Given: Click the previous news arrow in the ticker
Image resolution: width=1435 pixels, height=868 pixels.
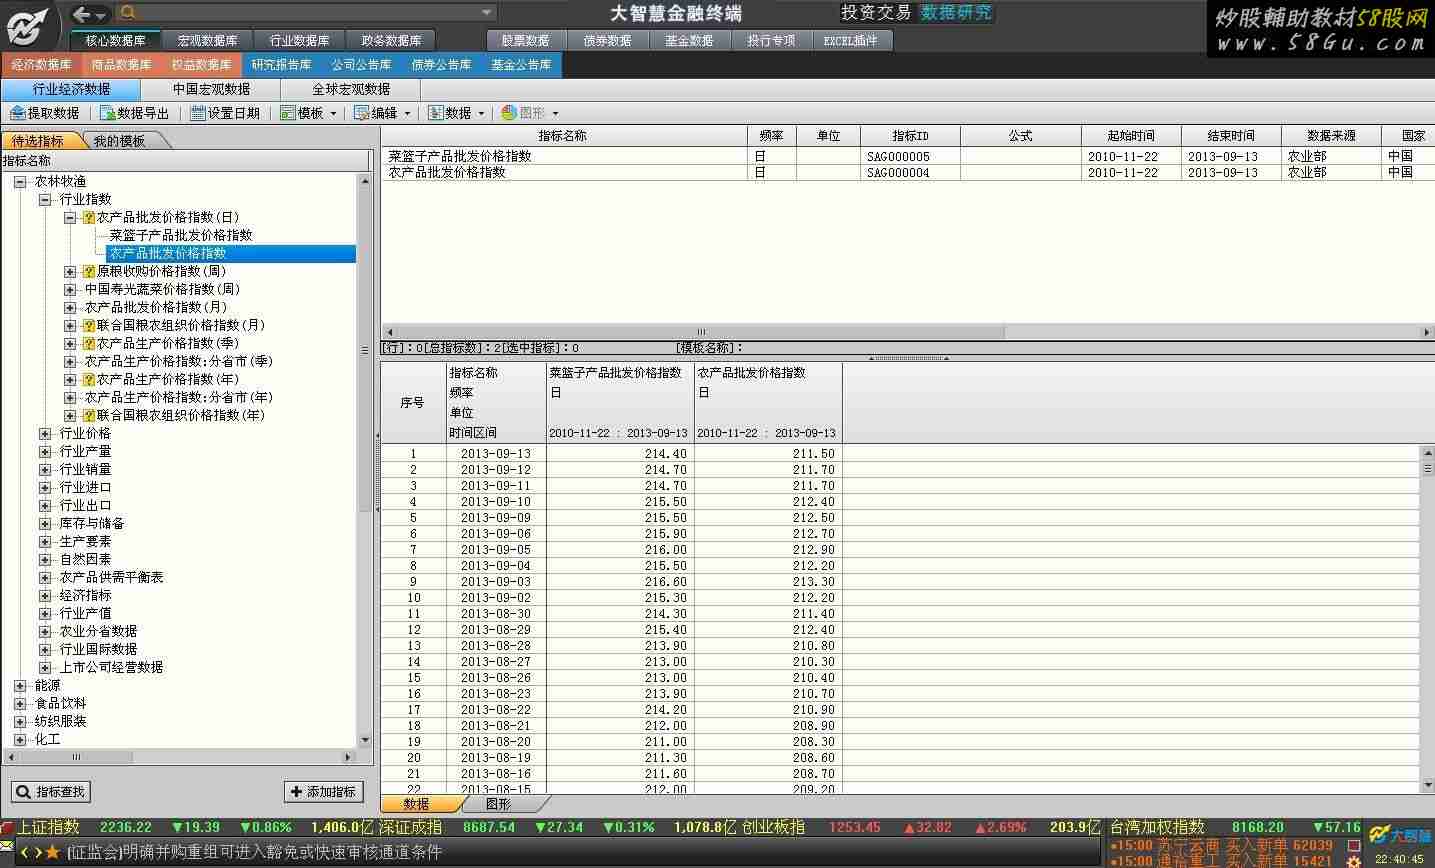Looking at the screenshot, I should click(x=24, y=853).
